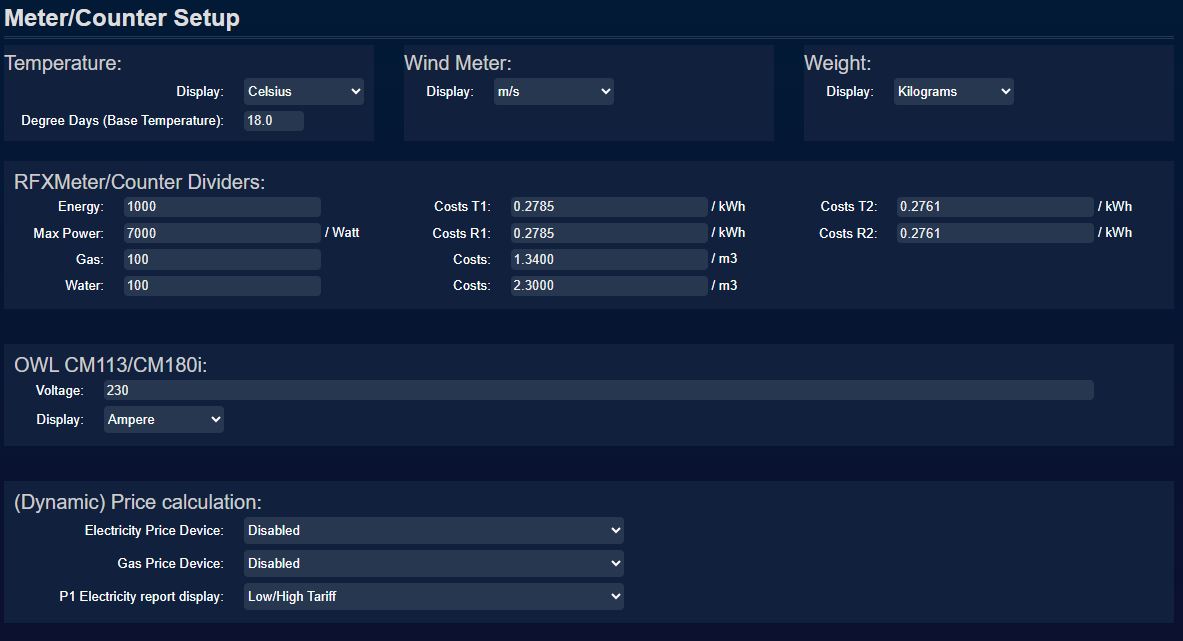The height and width of the screenshot is (641, 1183).
Task: Open the Temperature Display dropdown
Action: click(x=303, y=91)
